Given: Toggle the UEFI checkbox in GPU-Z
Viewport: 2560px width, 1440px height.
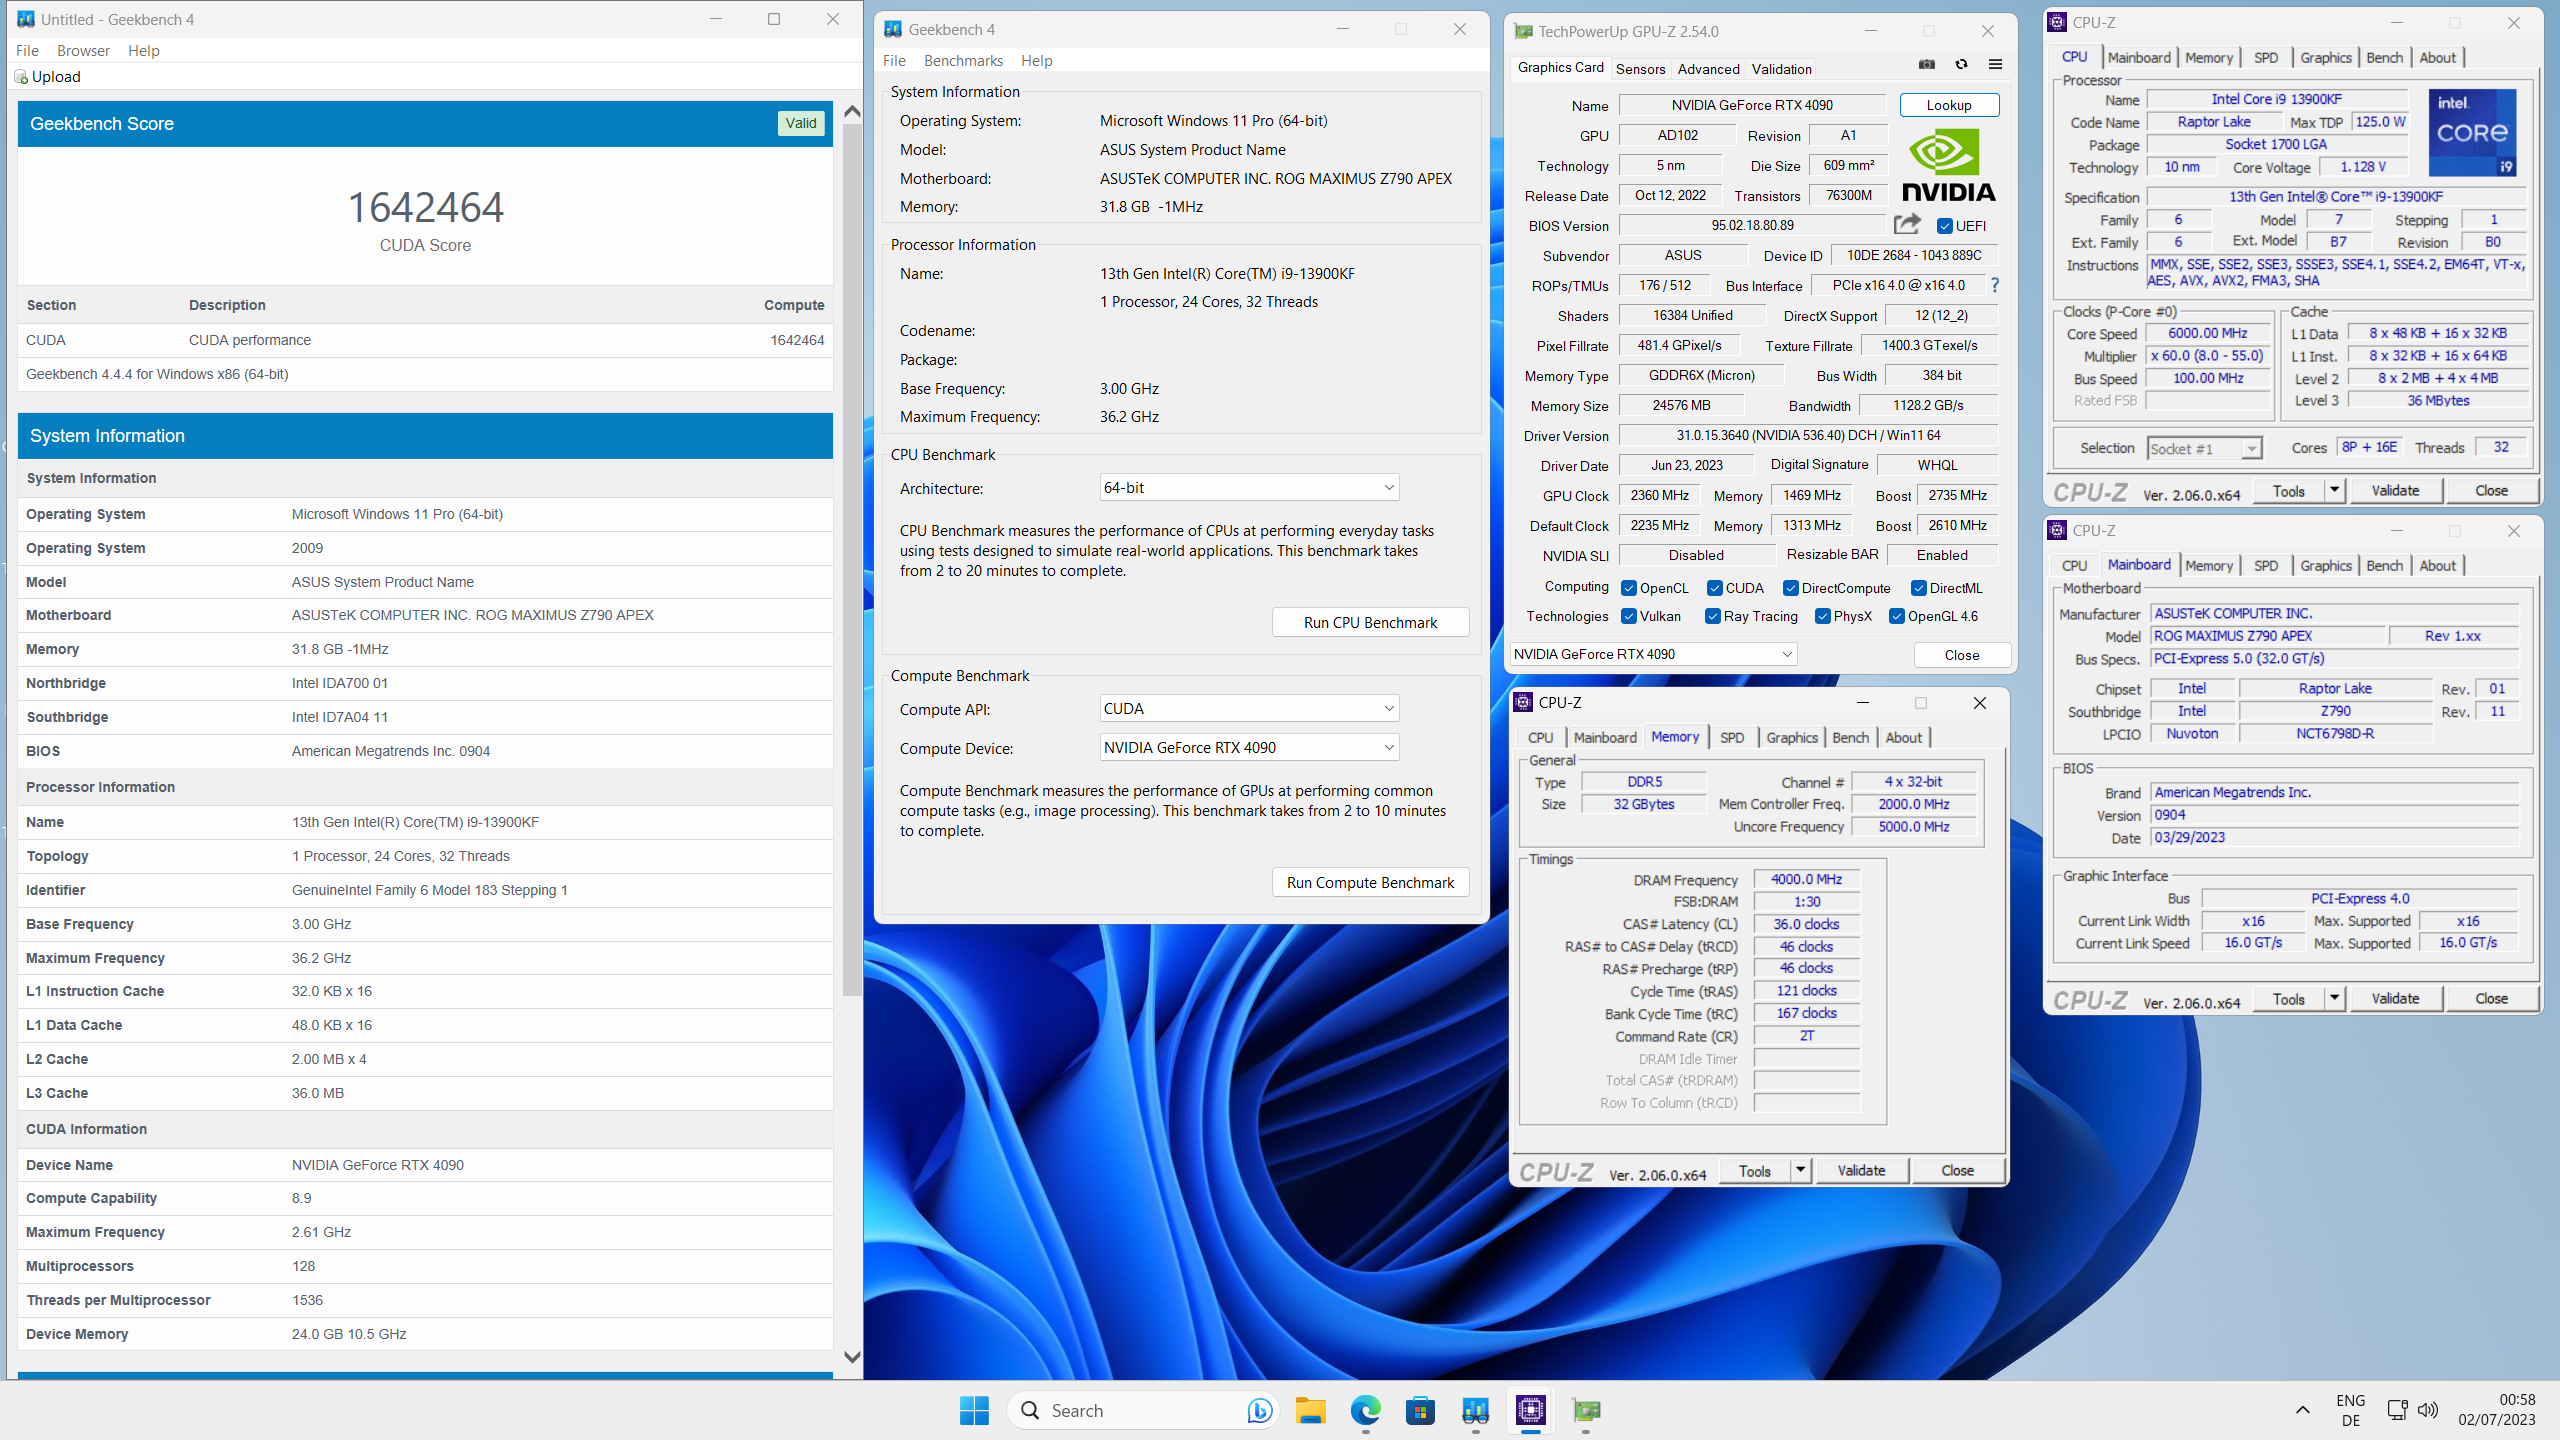Looking at the screenshot, I should pos(1945,226).
